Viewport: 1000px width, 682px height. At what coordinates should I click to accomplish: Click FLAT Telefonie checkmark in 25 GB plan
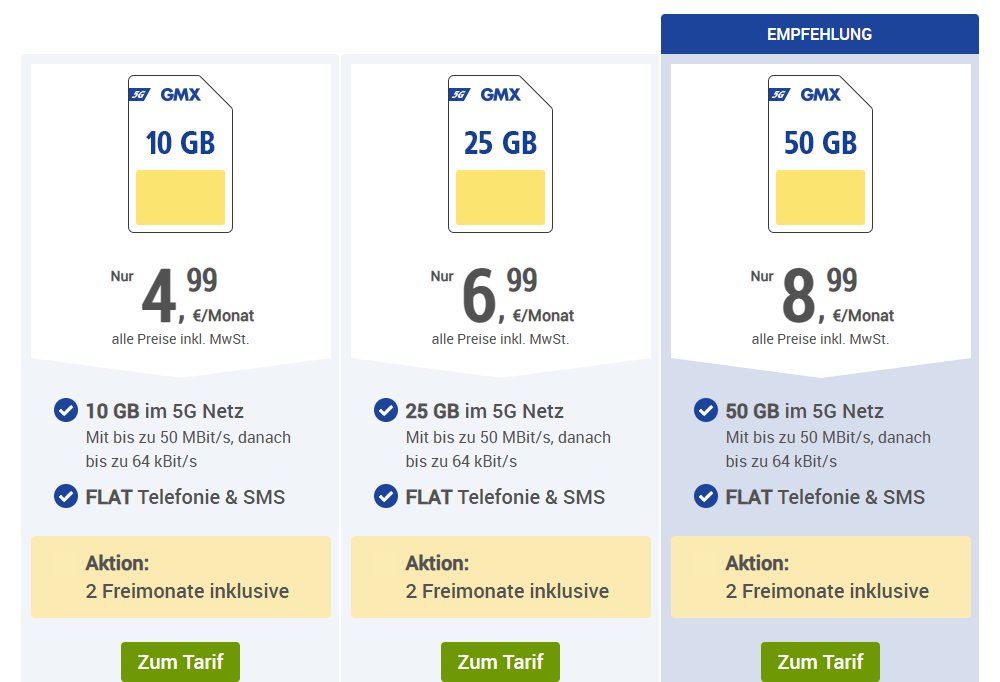tap(386, 496)
